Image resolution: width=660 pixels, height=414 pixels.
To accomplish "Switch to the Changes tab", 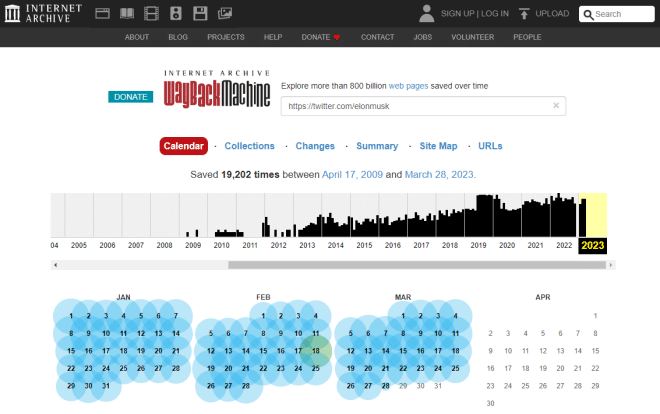I will (315, 146).
